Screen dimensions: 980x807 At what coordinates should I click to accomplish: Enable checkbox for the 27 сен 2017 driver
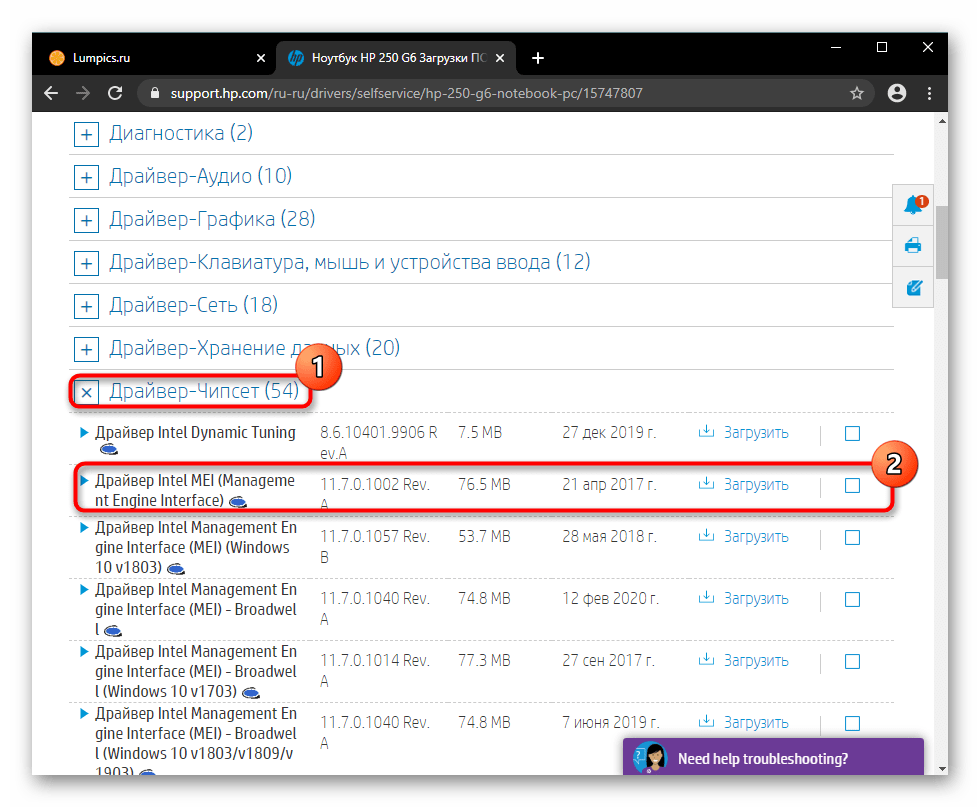click(x=852, y=661)
